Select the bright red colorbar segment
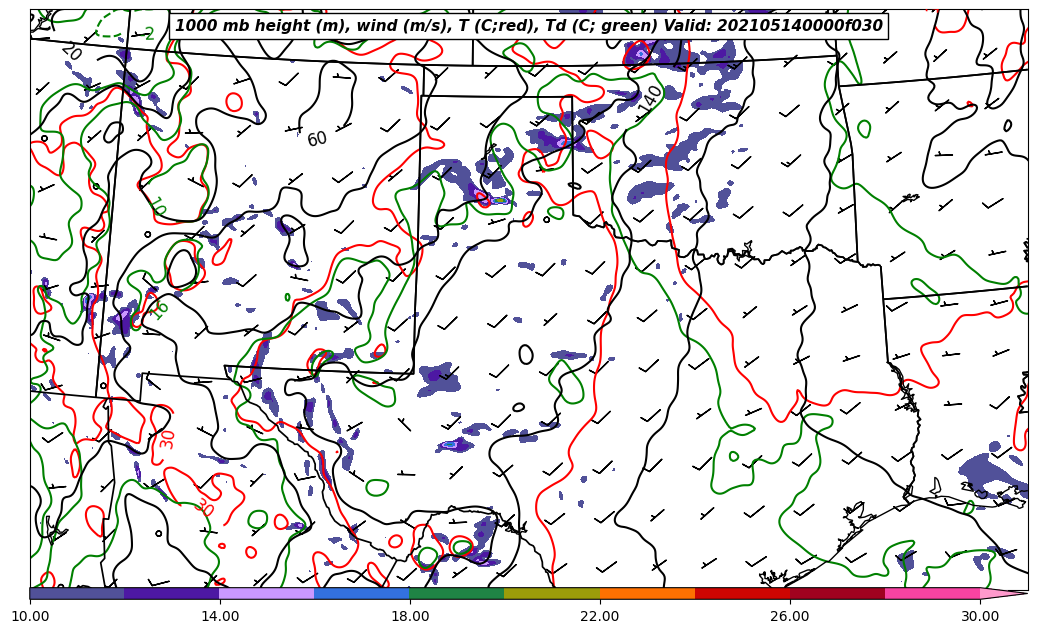This screenshot has width=1037, height=633. tap(741, 593)
